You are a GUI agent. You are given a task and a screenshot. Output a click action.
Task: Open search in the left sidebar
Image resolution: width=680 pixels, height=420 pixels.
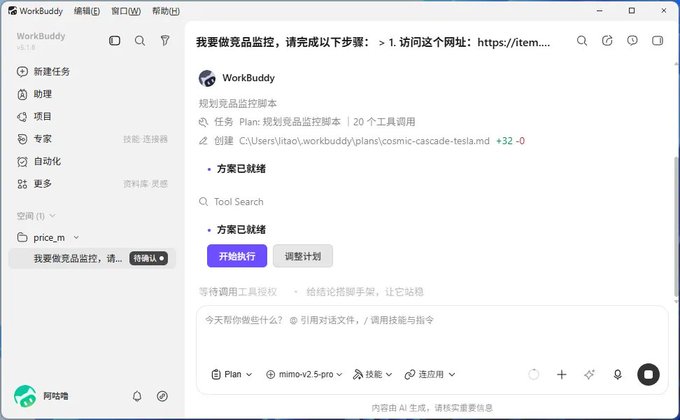pyautogui.click(x=140, y=41)
